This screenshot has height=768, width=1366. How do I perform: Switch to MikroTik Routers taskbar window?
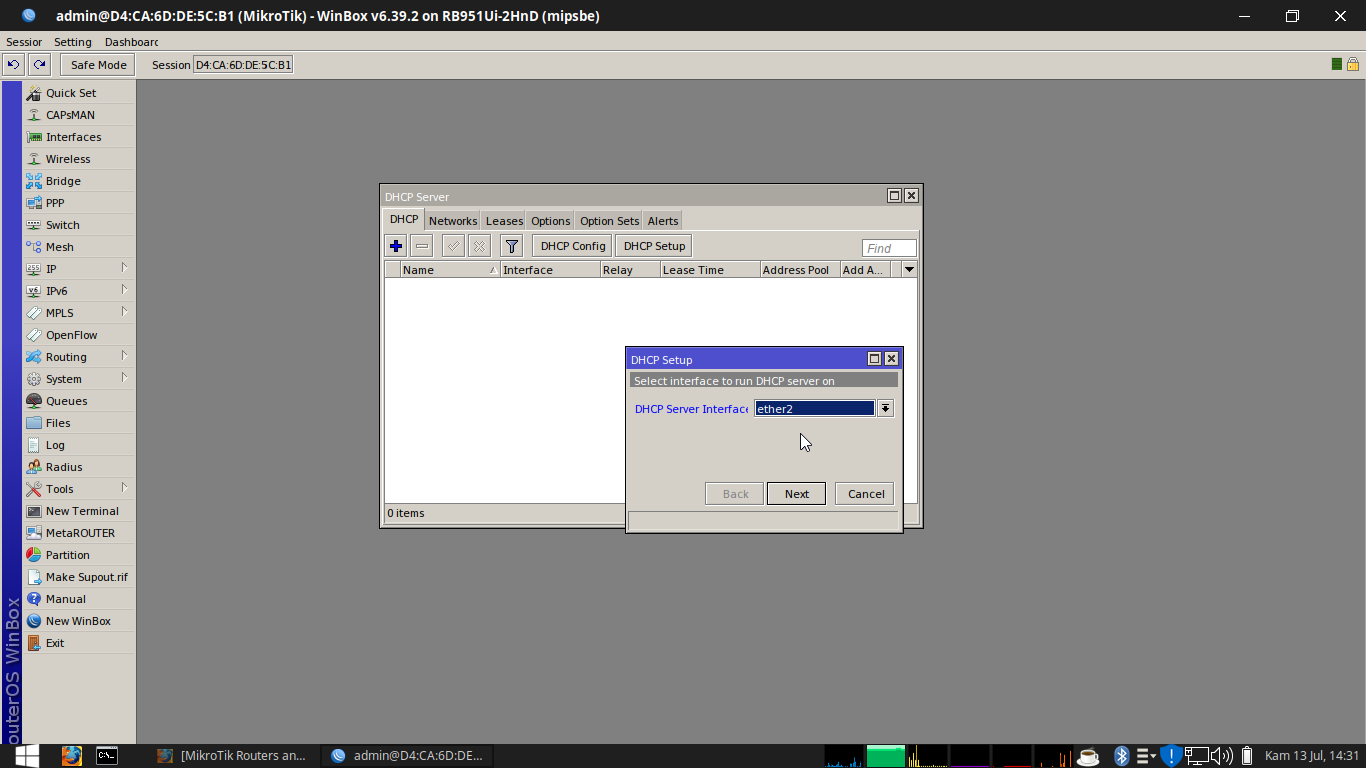tap(234, 755)
